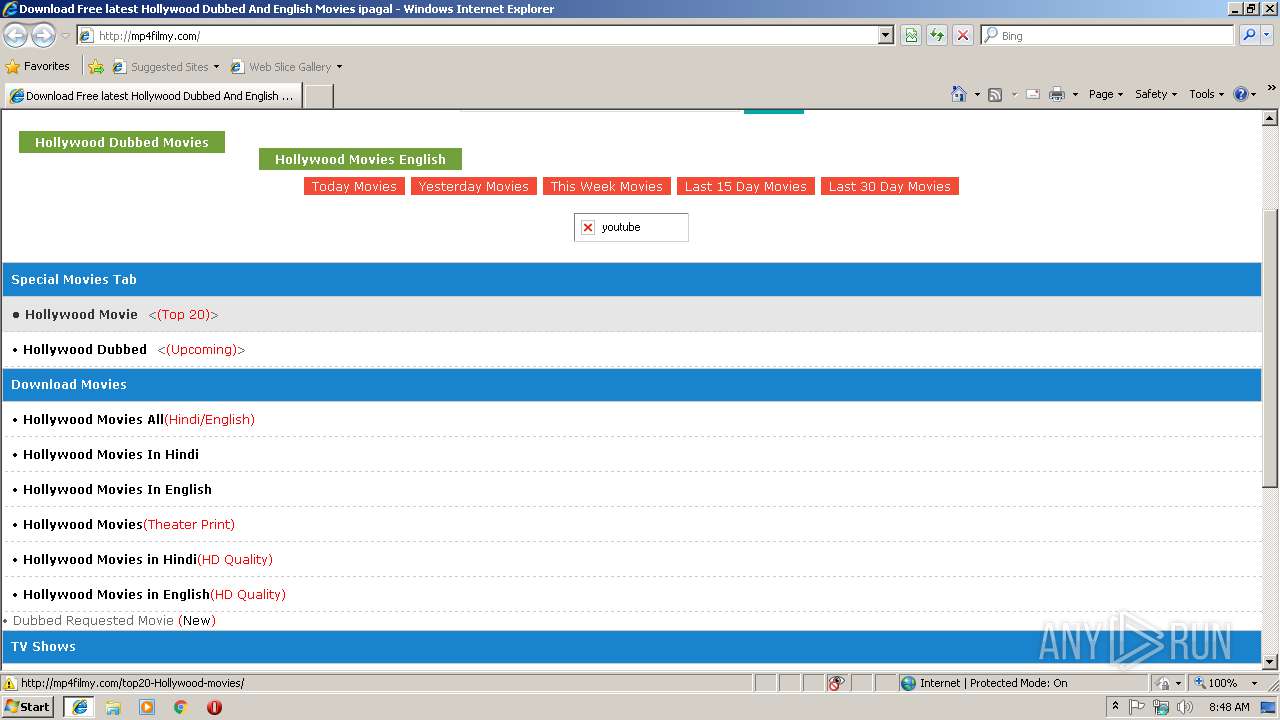
Task: Open the Print options dropdown arrow
Action: click(1075, 94)
